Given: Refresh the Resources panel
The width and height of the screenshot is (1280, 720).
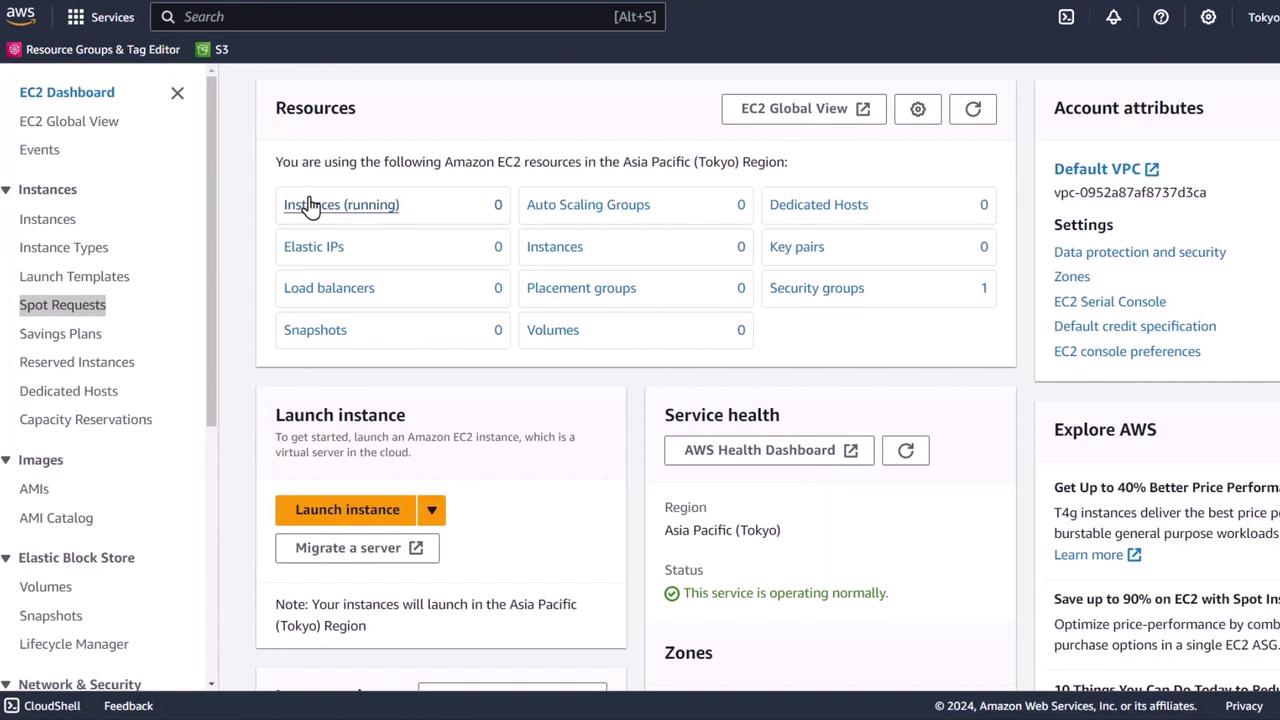Looking at the screenshot, I should [x=972, y=109].
